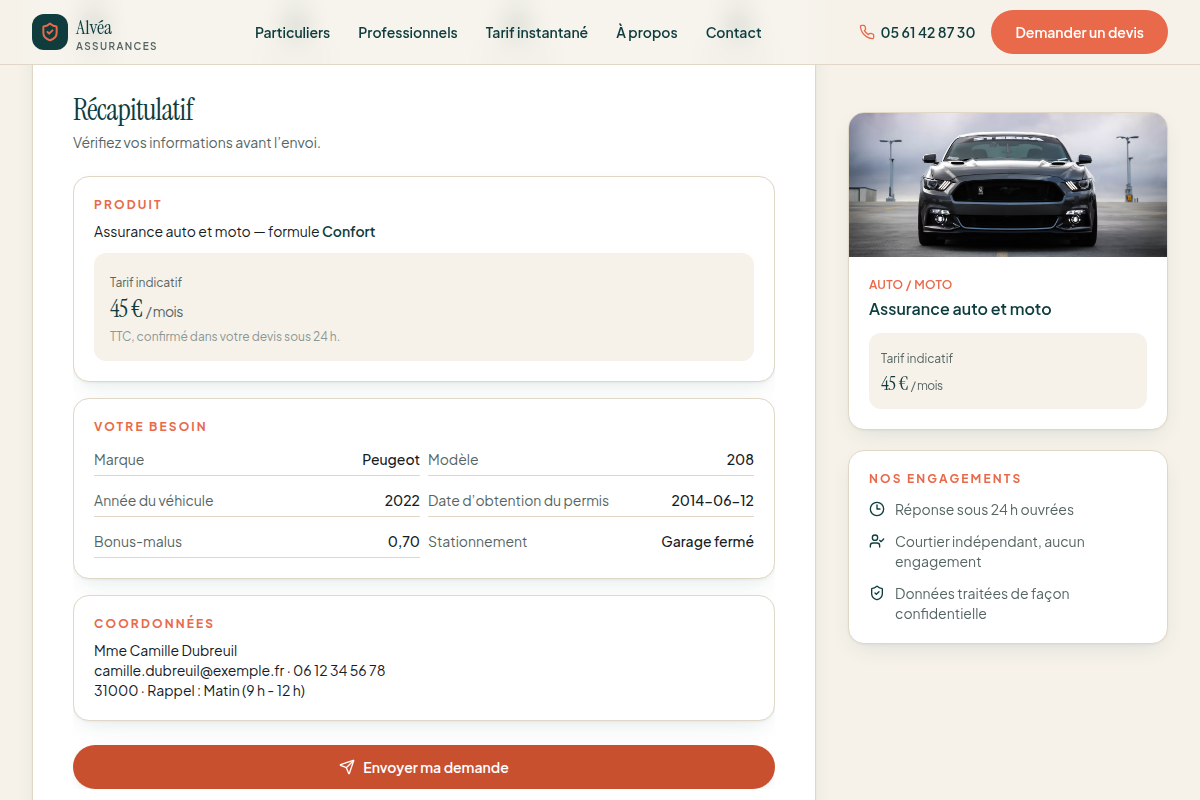Click the Modèle label
This screenshot has height=800, width=1200.
point(453,460)
